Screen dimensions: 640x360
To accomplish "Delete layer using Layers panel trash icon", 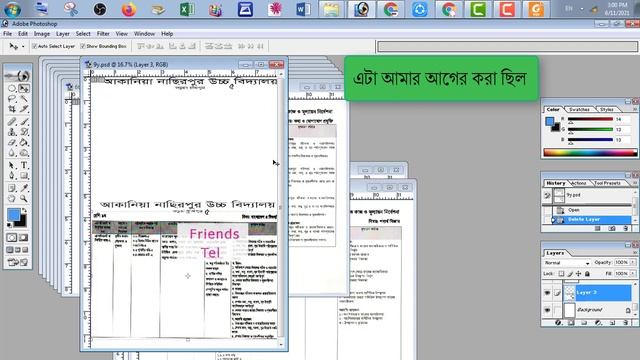I will [x=626, y=323].
